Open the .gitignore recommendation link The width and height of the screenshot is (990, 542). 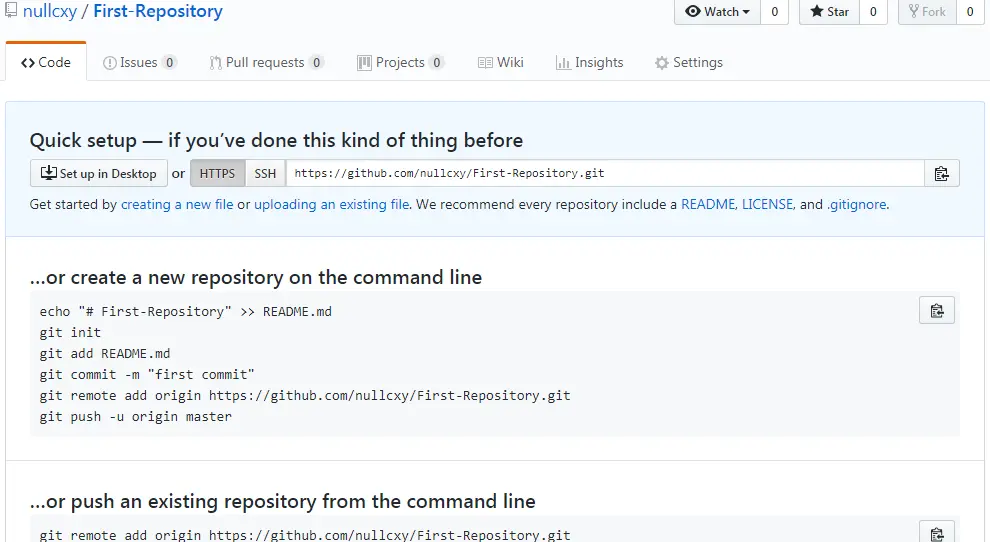click(857, 205)
